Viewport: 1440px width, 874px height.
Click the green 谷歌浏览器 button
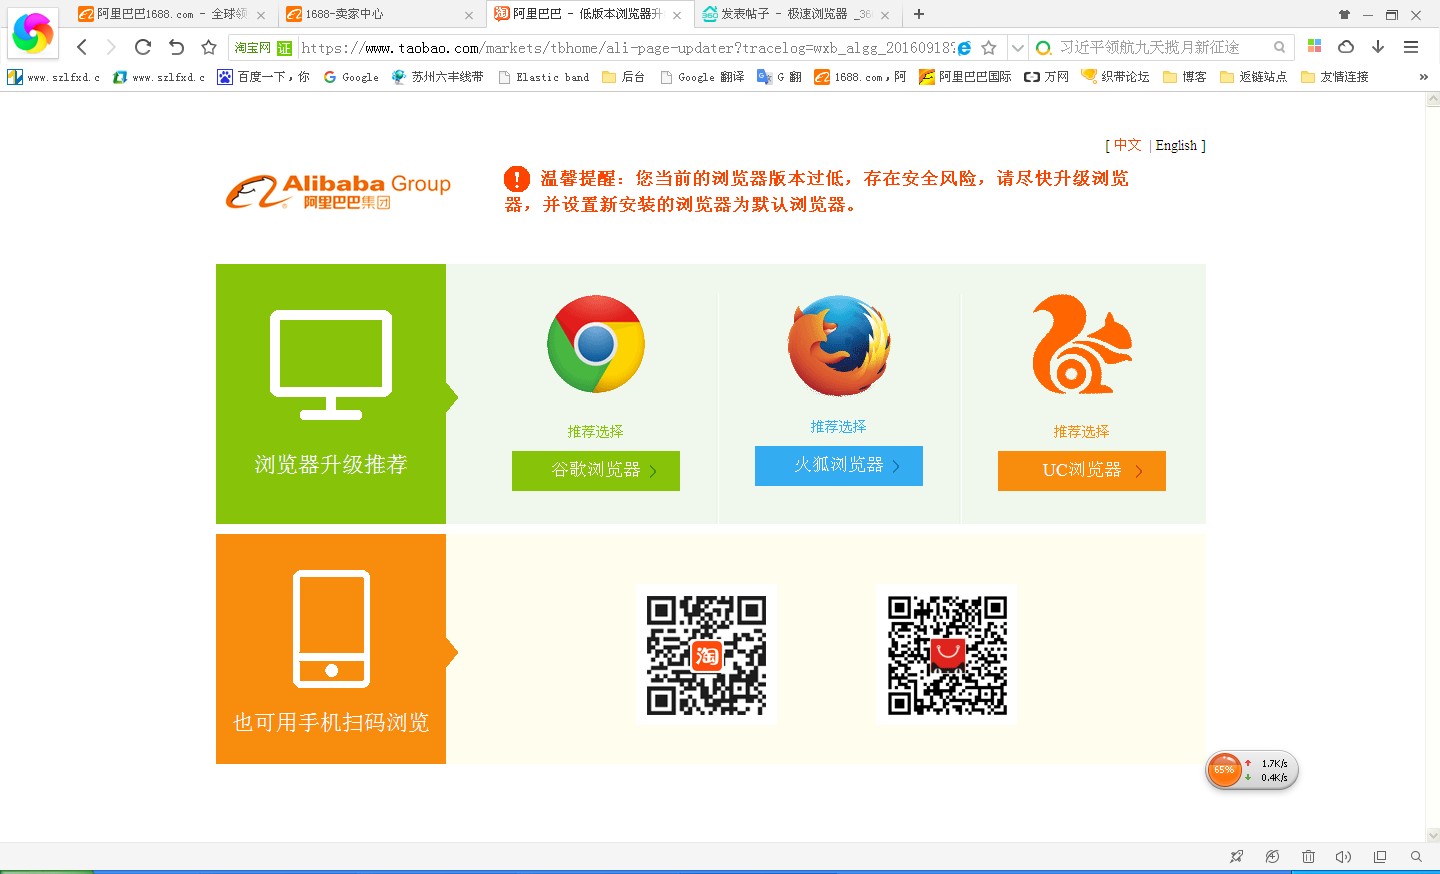pos(596,471)
